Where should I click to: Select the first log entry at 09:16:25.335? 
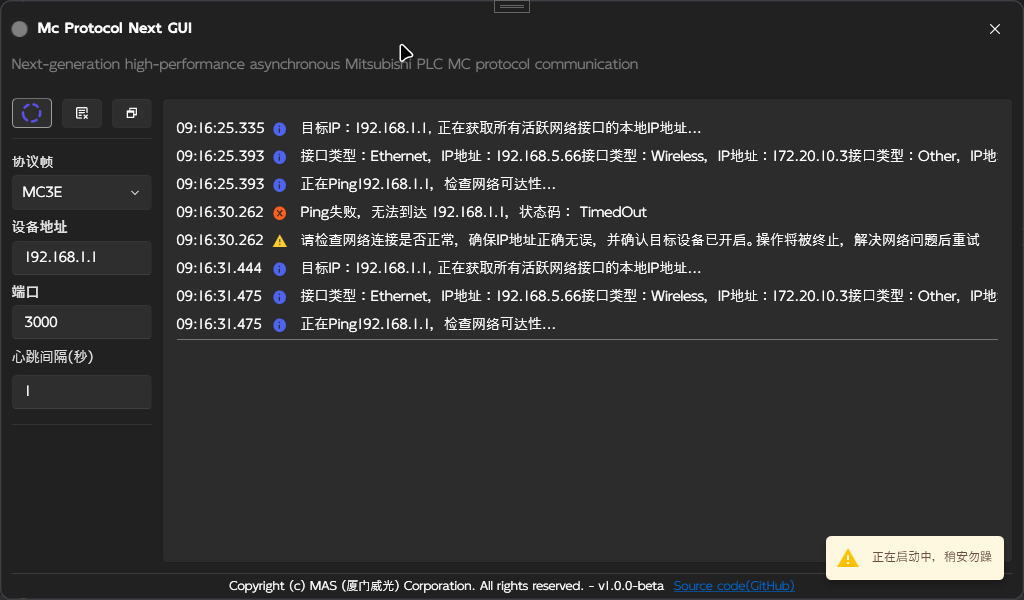586,128
